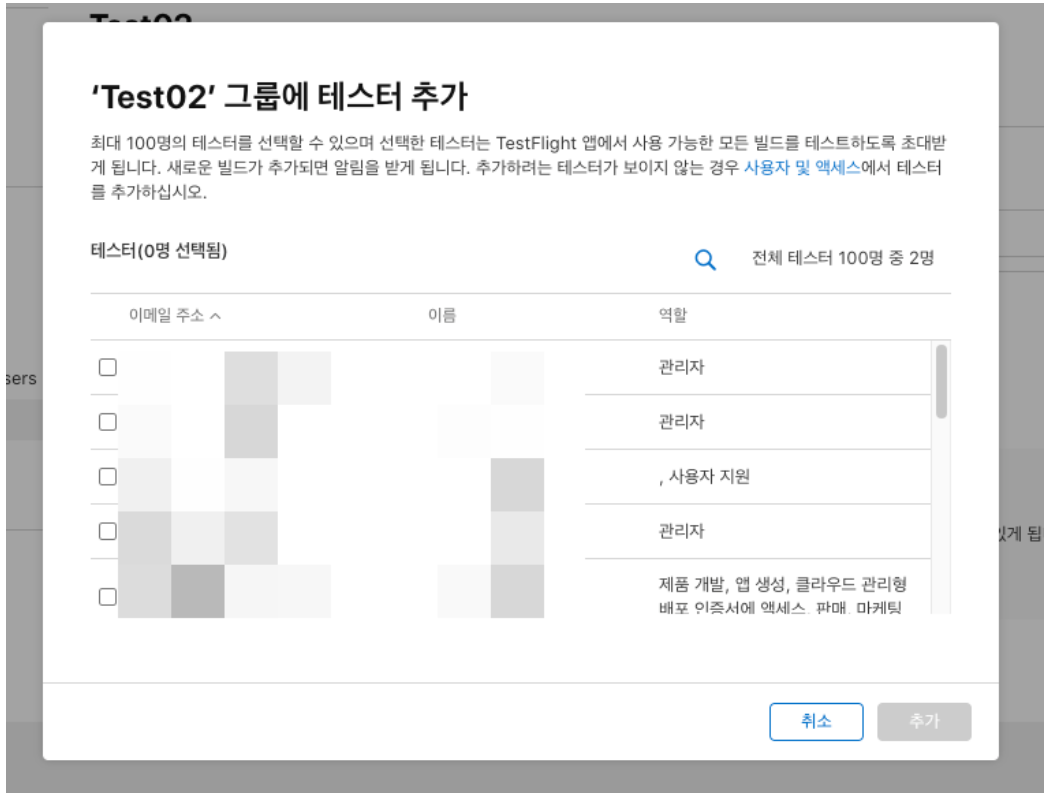Image resolution: width=1052 pixels, height=800 pixels.
Task: Click the 이름 column header
Action: click(442, 315)
